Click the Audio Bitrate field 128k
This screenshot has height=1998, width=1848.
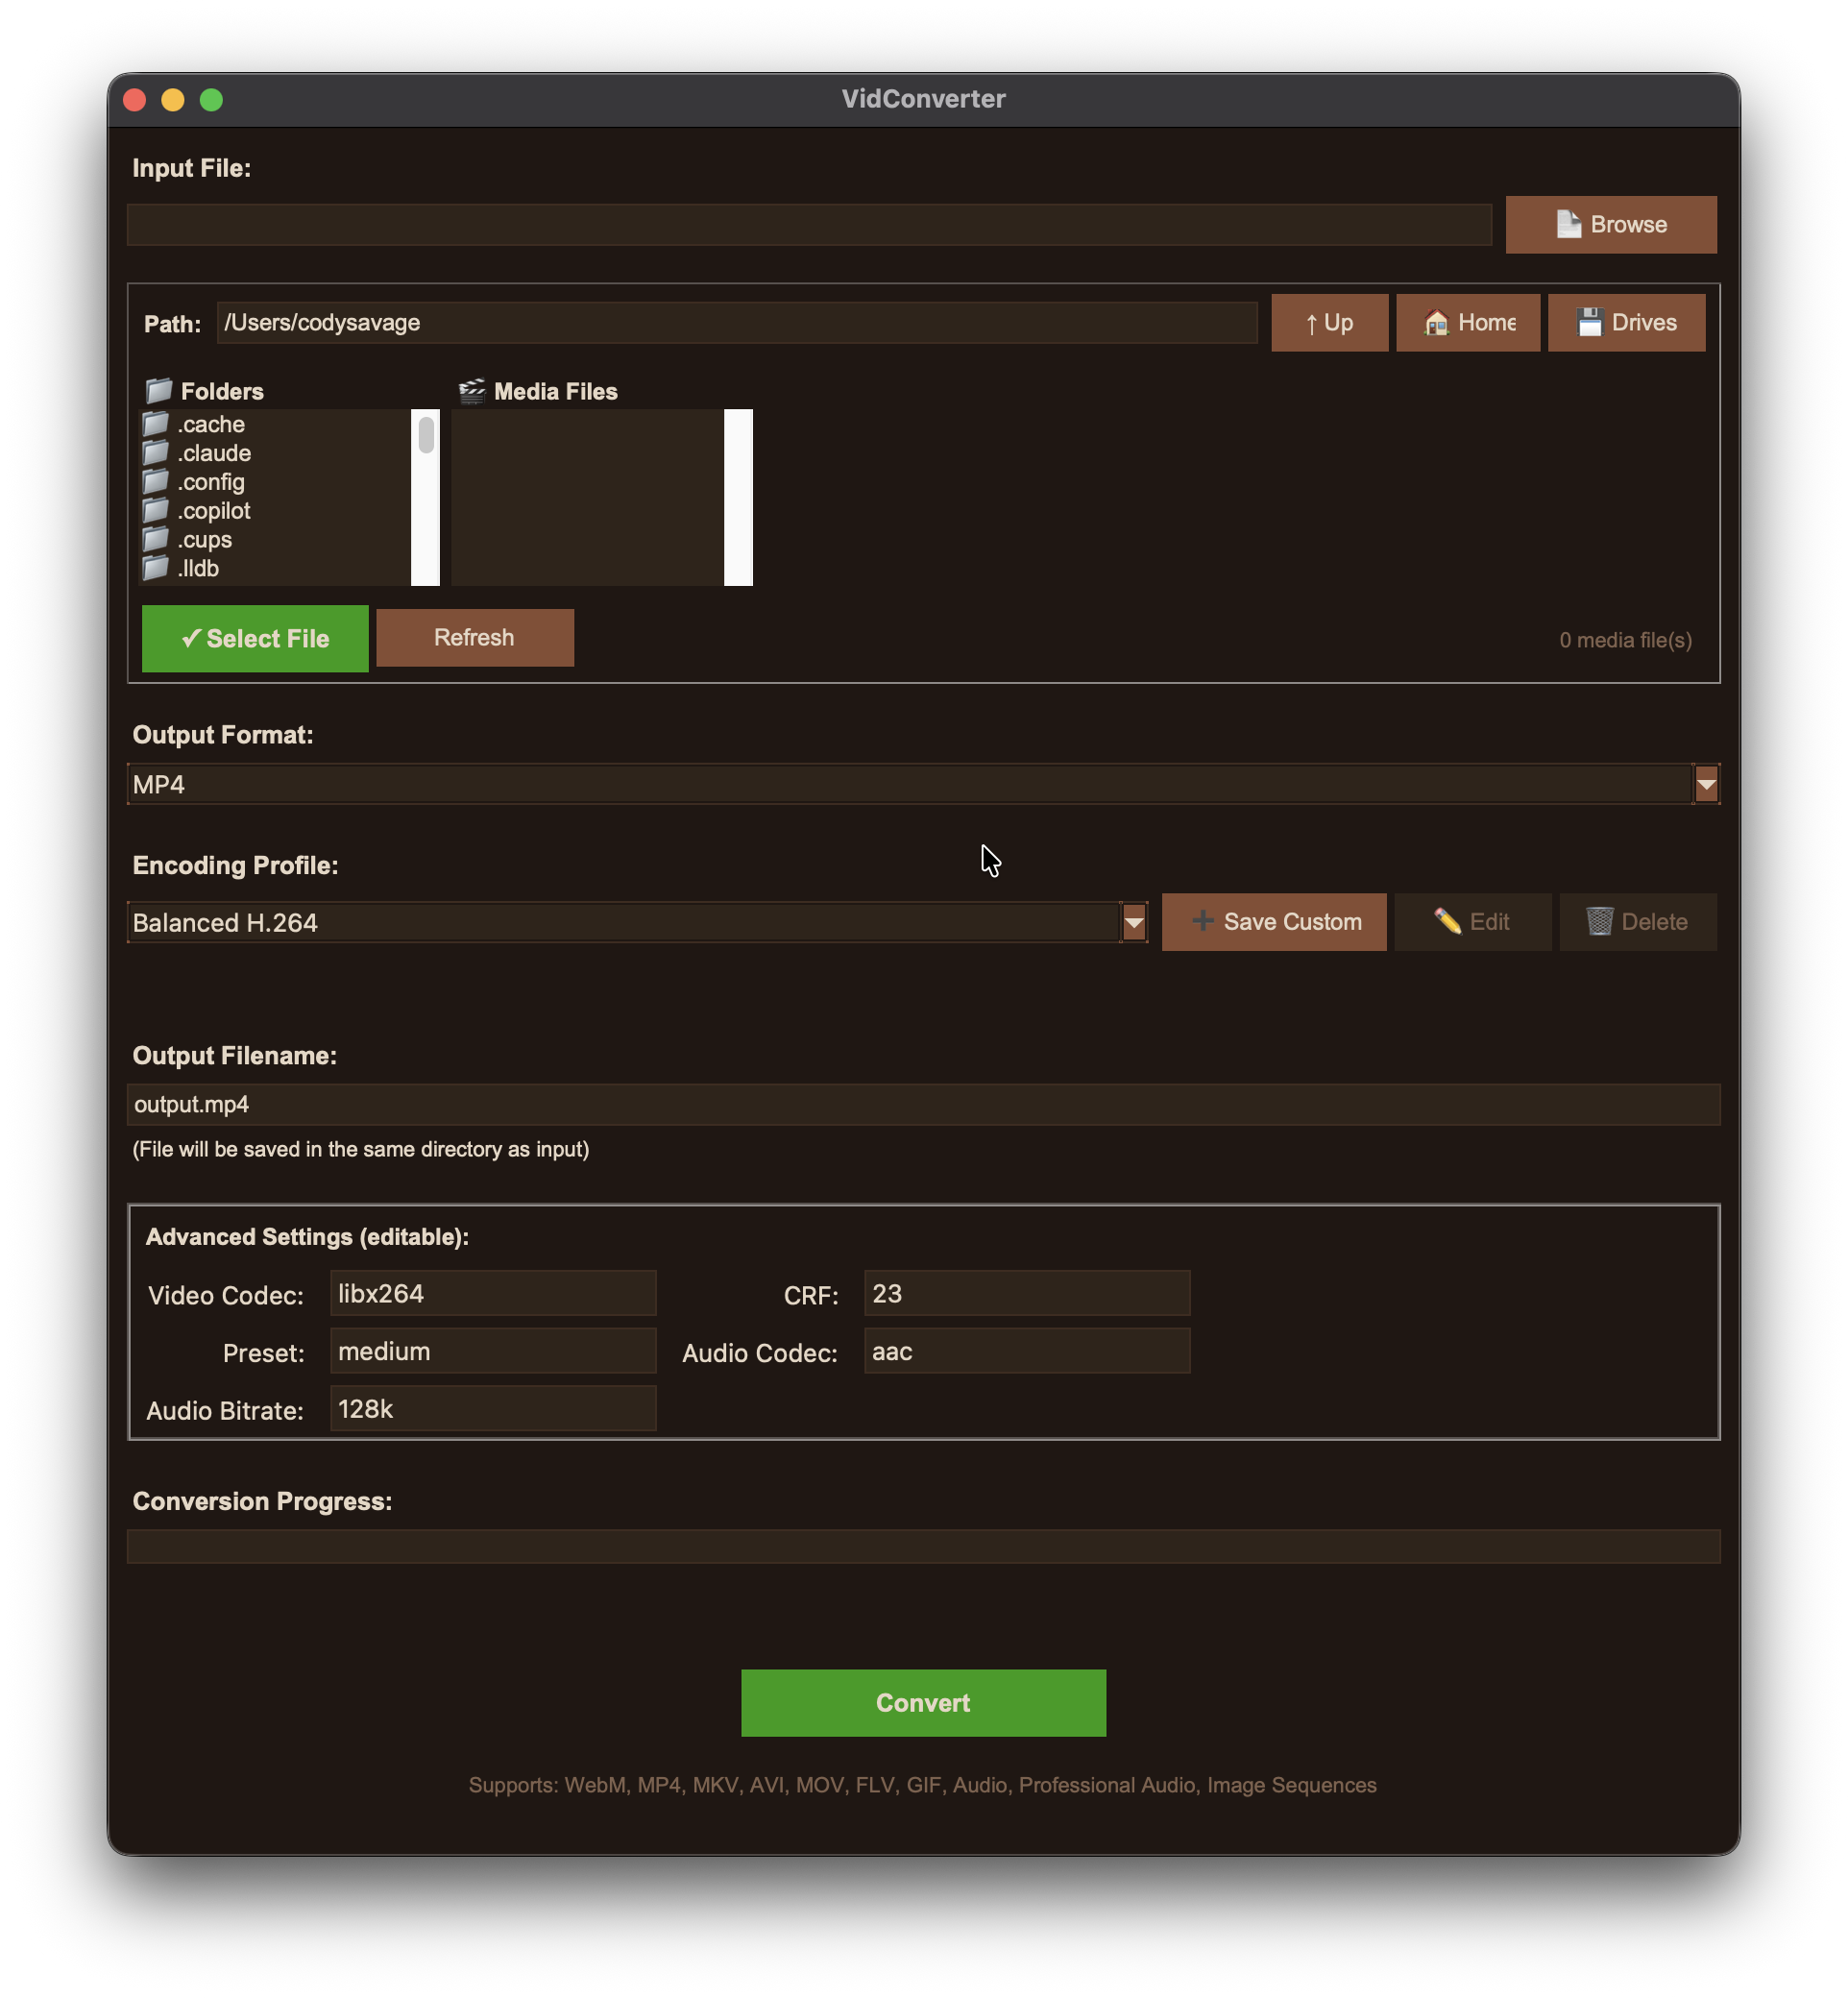493,1410
